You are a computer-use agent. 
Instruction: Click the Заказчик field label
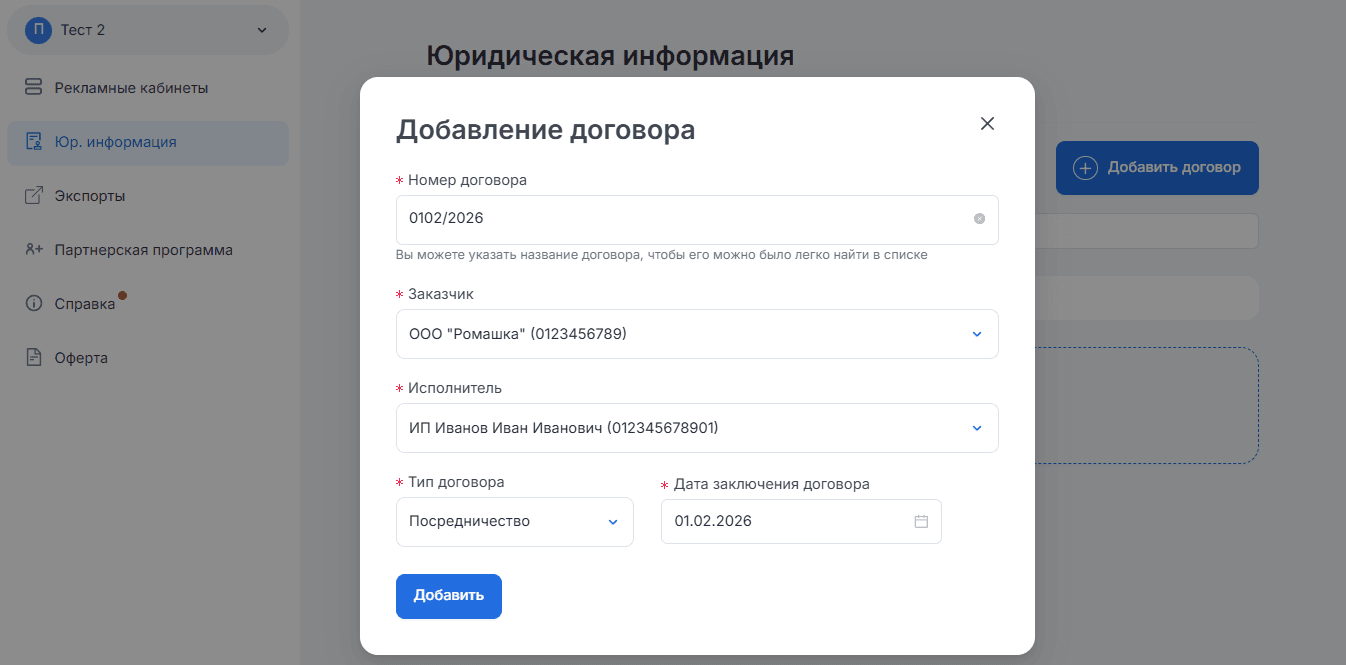441,294
